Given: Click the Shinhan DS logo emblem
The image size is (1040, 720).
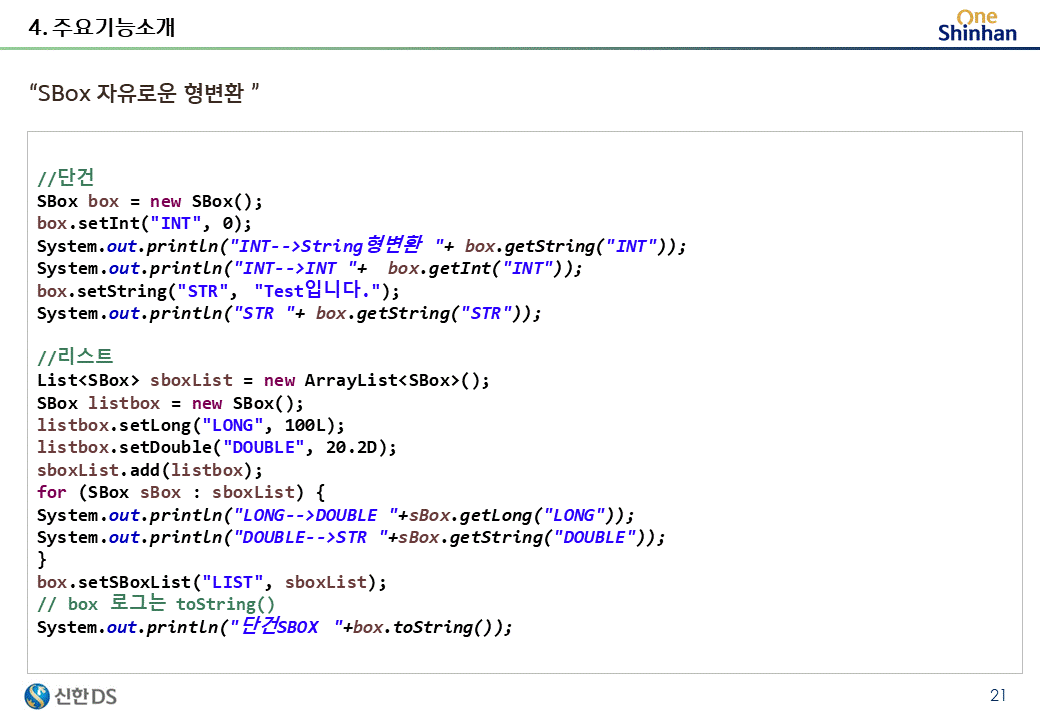Looking at the screenshot, I should (37, 696).
